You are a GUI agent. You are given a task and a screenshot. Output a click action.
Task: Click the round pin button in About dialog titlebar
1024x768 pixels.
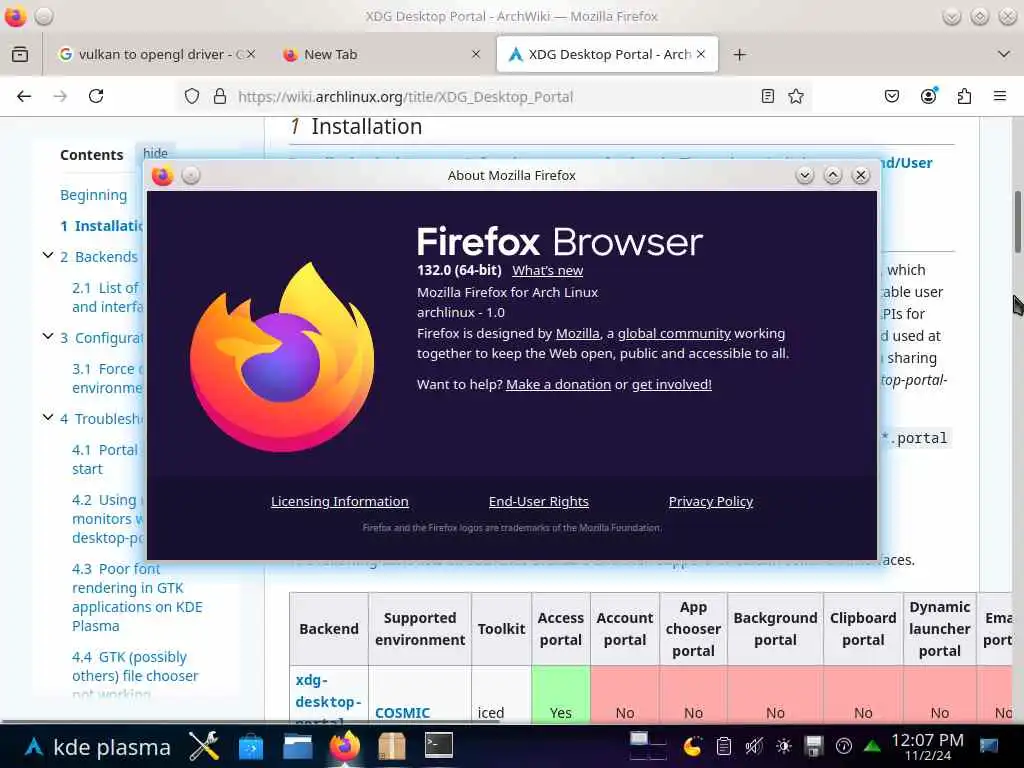(x=191, y=175)
